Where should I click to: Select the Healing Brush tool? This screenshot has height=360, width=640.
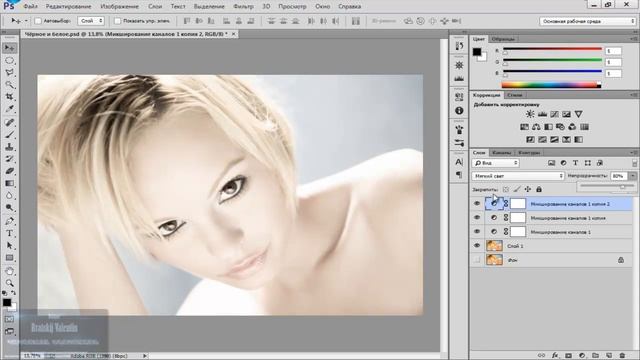(x=9, y=122)
